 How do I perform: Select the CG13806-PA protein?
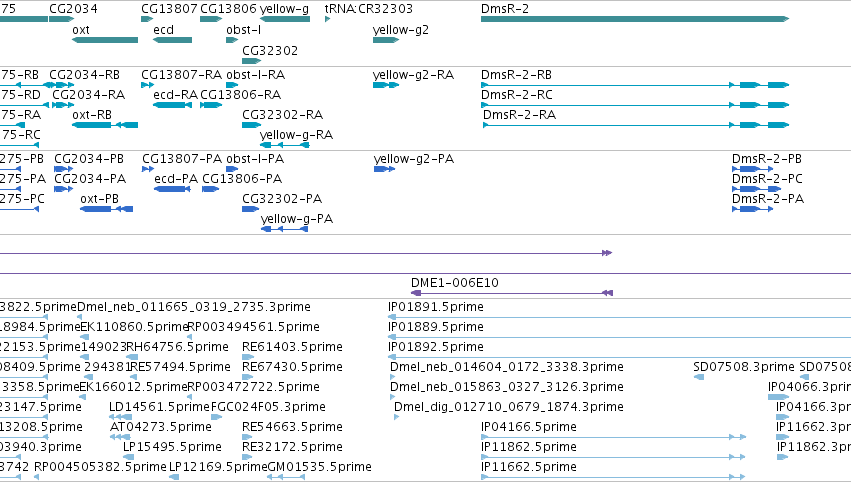point(211,189)
